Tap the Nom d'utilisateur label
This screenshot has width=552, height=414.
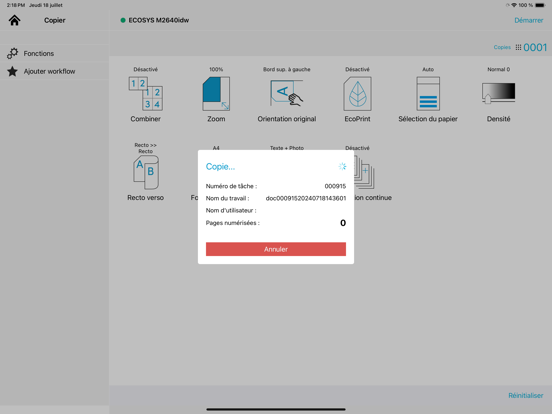tap(231, 211)
